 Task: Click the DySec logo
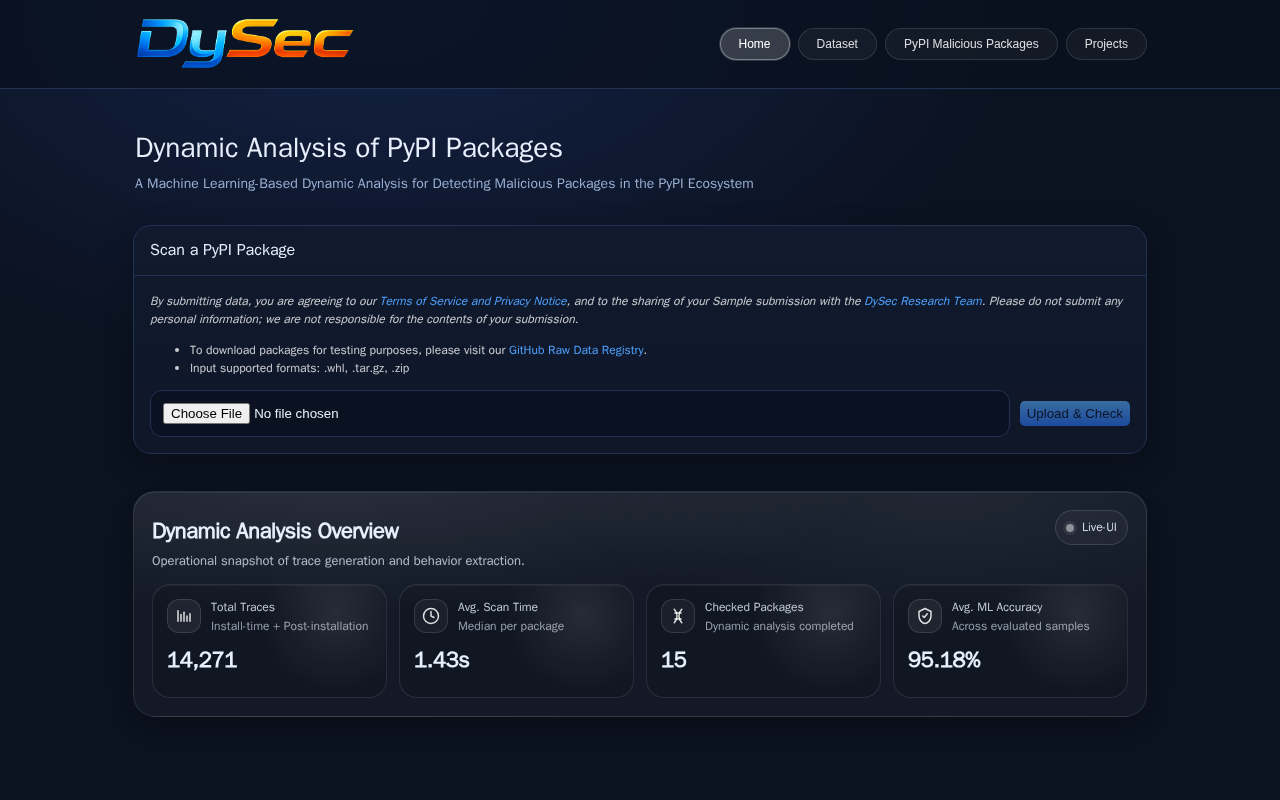point(245,43)
